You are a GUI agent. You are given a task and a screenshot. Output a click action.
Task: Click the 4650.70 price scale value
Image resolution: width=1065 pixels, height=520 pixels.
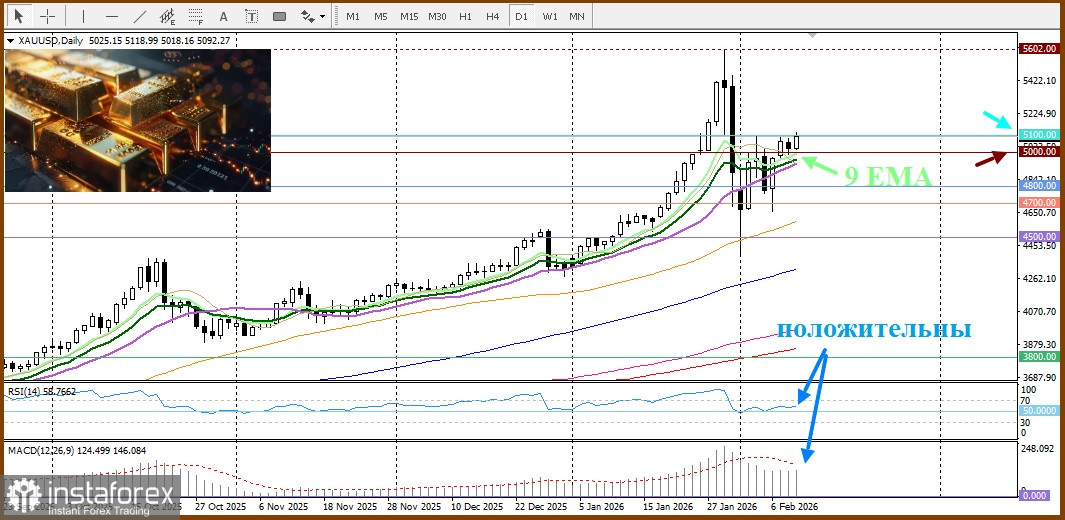pos(1039,212)
